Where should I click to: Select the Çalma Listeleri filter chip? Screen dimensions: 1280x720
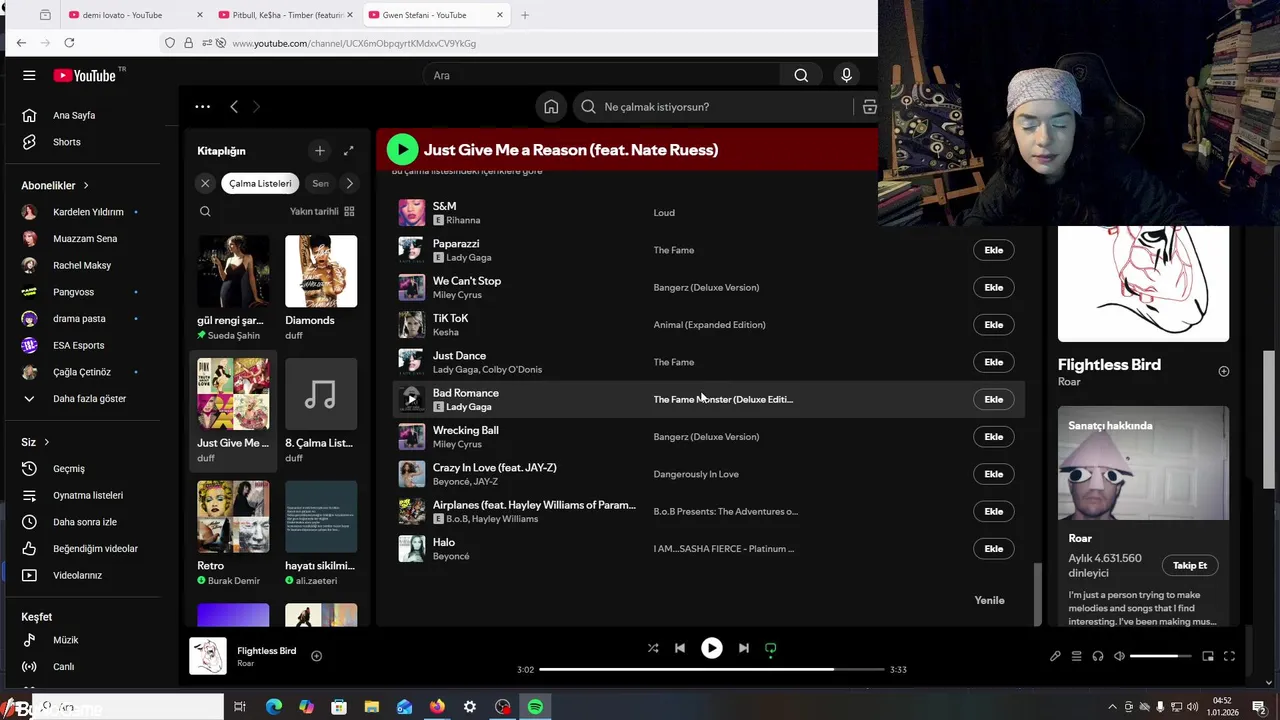(x=260, y=183)
